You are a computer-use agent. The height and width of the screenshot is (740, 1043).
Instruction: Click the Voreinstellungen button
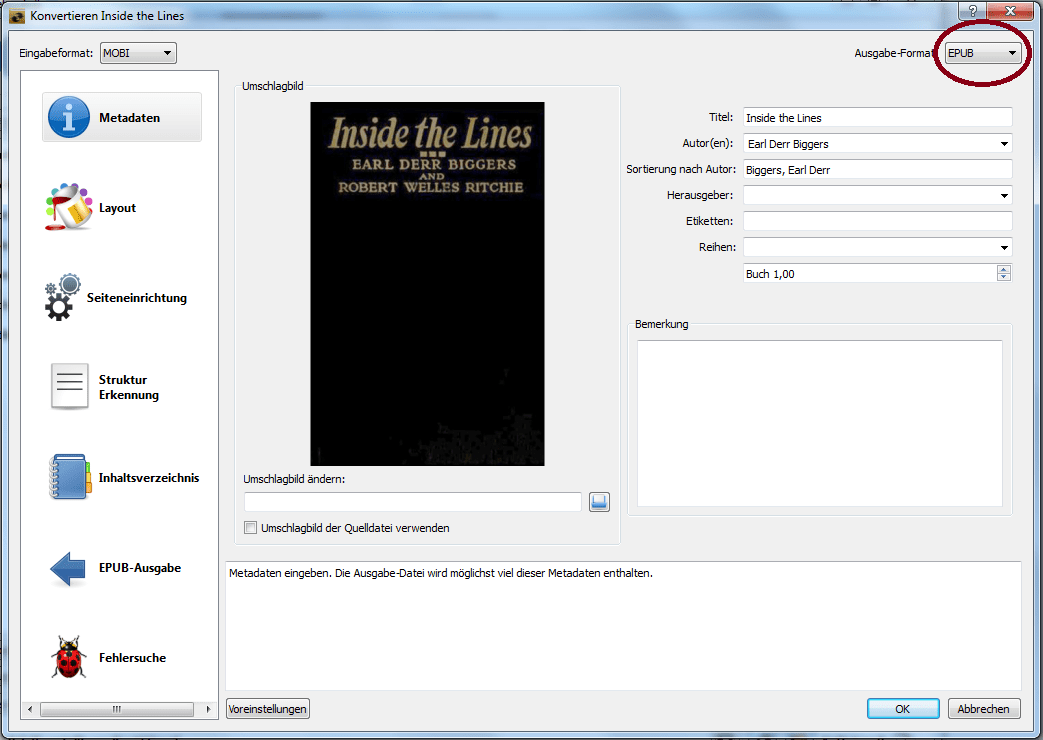[267, 709]
